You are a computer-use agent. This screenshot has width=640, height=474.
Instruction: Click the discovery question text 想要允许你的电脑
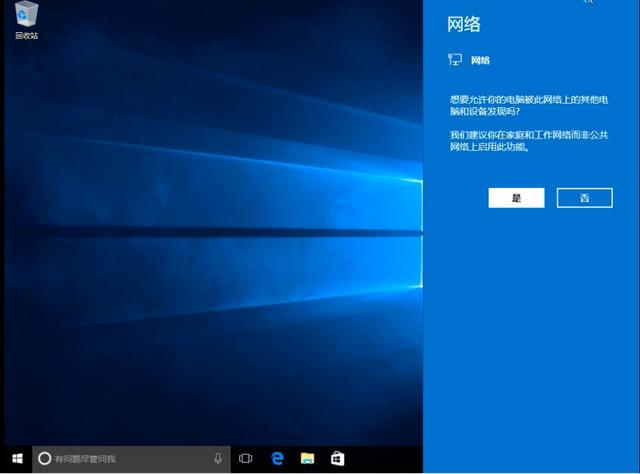pos(529,105)
